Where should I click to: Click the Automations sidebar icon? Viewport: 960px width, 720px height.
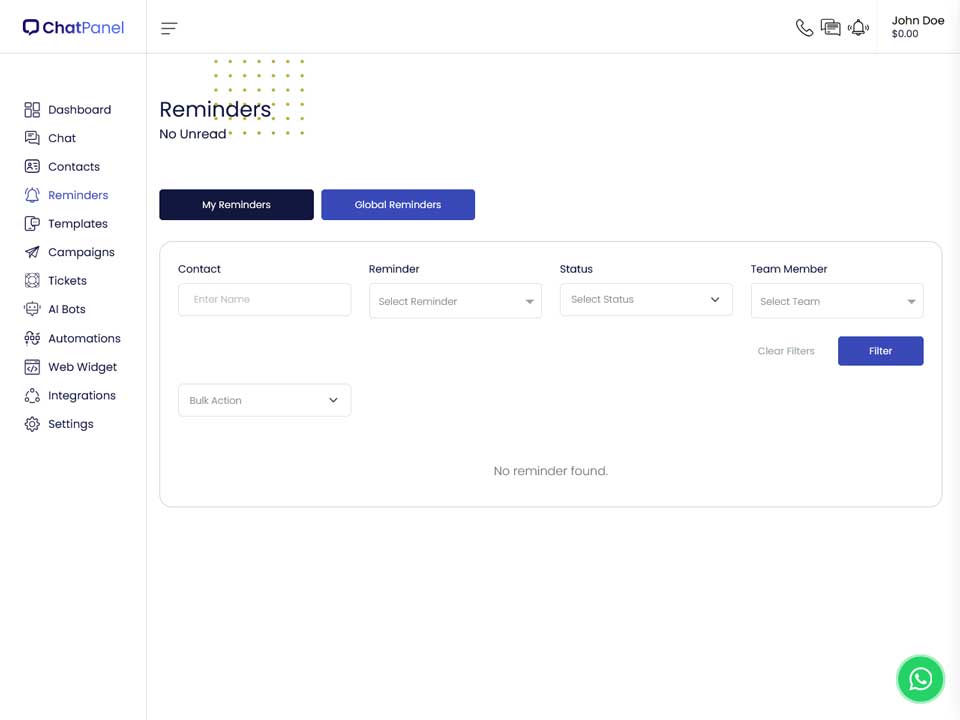pos(32,338)
